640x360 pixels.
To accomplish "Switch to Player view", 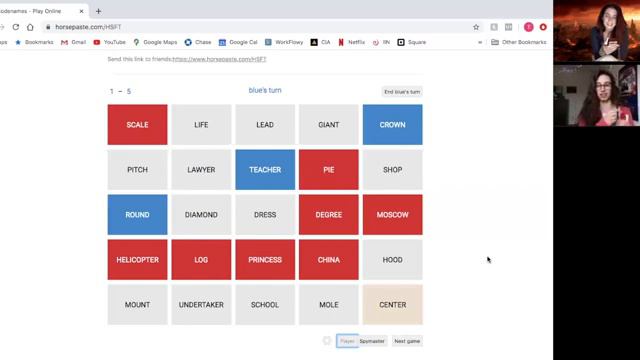I will pyautogui.click(x=347, y=341).
